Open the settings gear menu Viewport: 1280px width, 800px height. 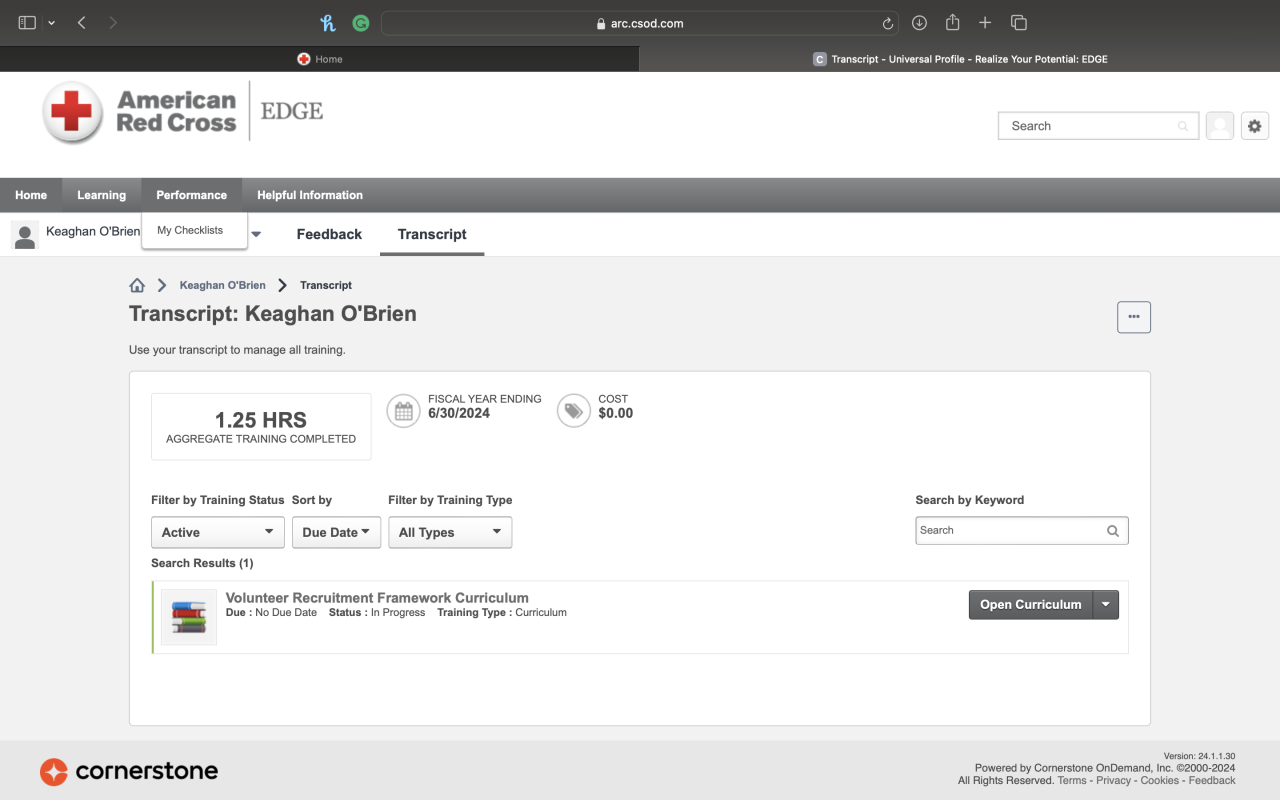tap(1255, 126)
